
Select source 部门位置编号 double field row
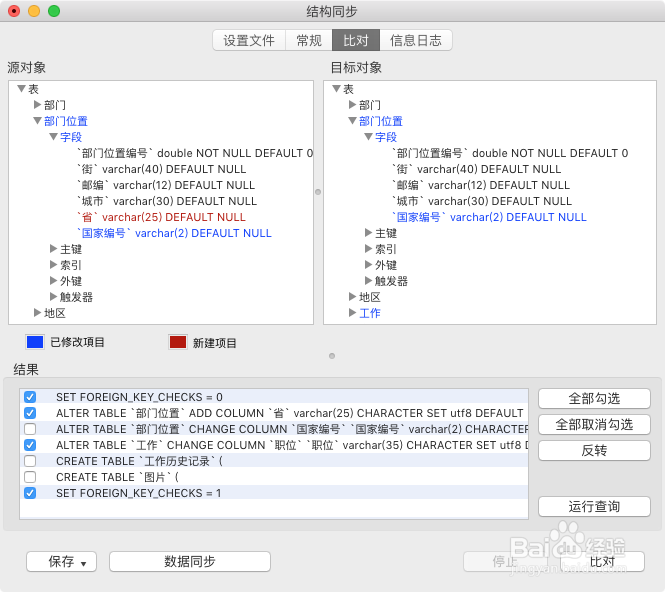click(195, 153)
